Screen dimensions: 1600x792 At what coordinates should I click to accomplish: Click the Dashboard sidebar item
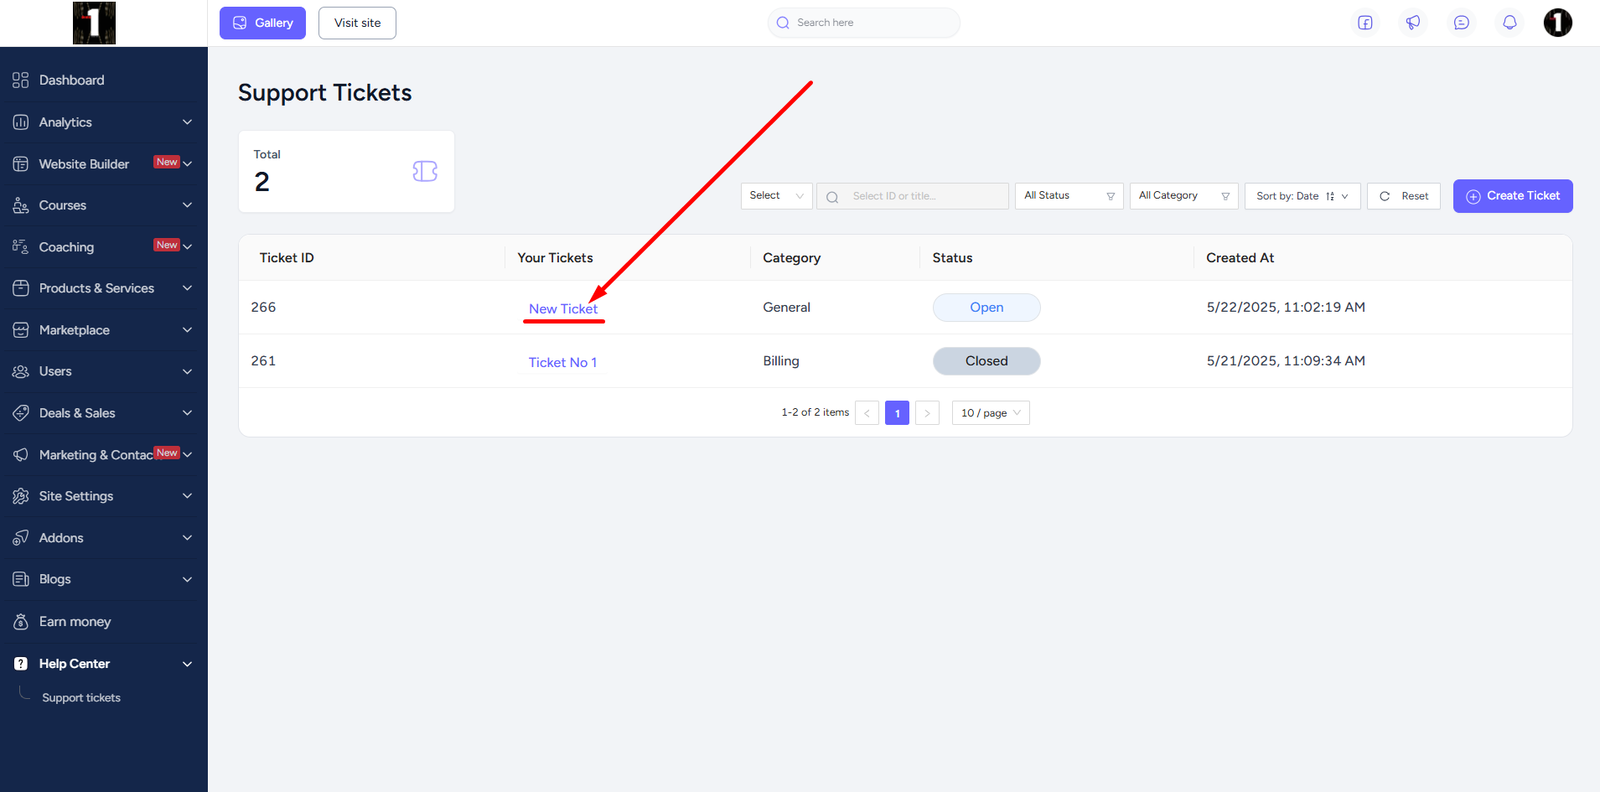pos(71,80)
